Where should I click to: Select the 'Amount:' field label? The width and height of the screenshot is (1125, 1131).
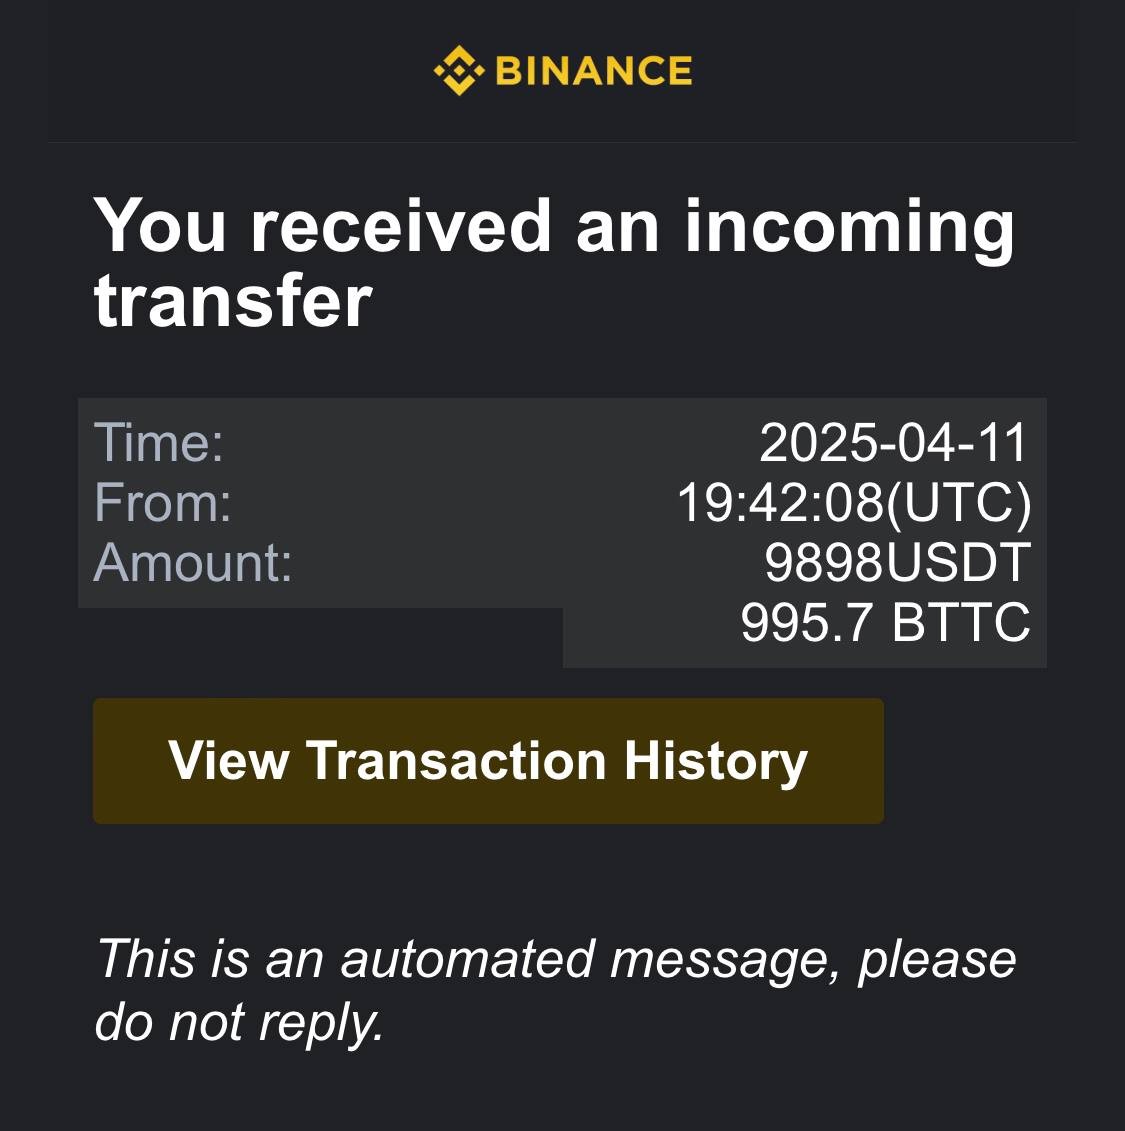click(193, 562)
